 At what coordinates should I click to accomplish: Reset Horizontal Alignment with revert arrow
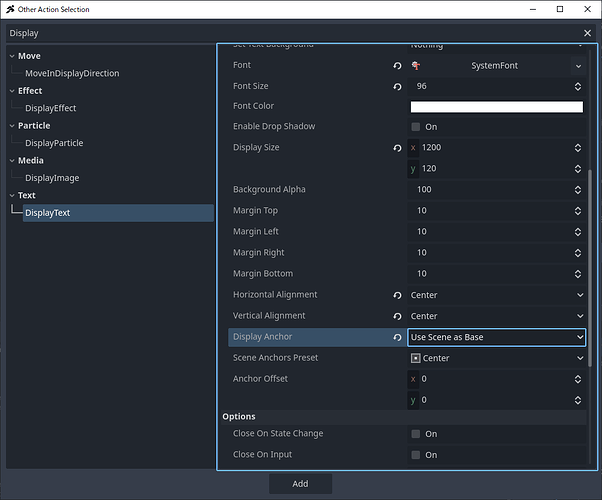398,295
